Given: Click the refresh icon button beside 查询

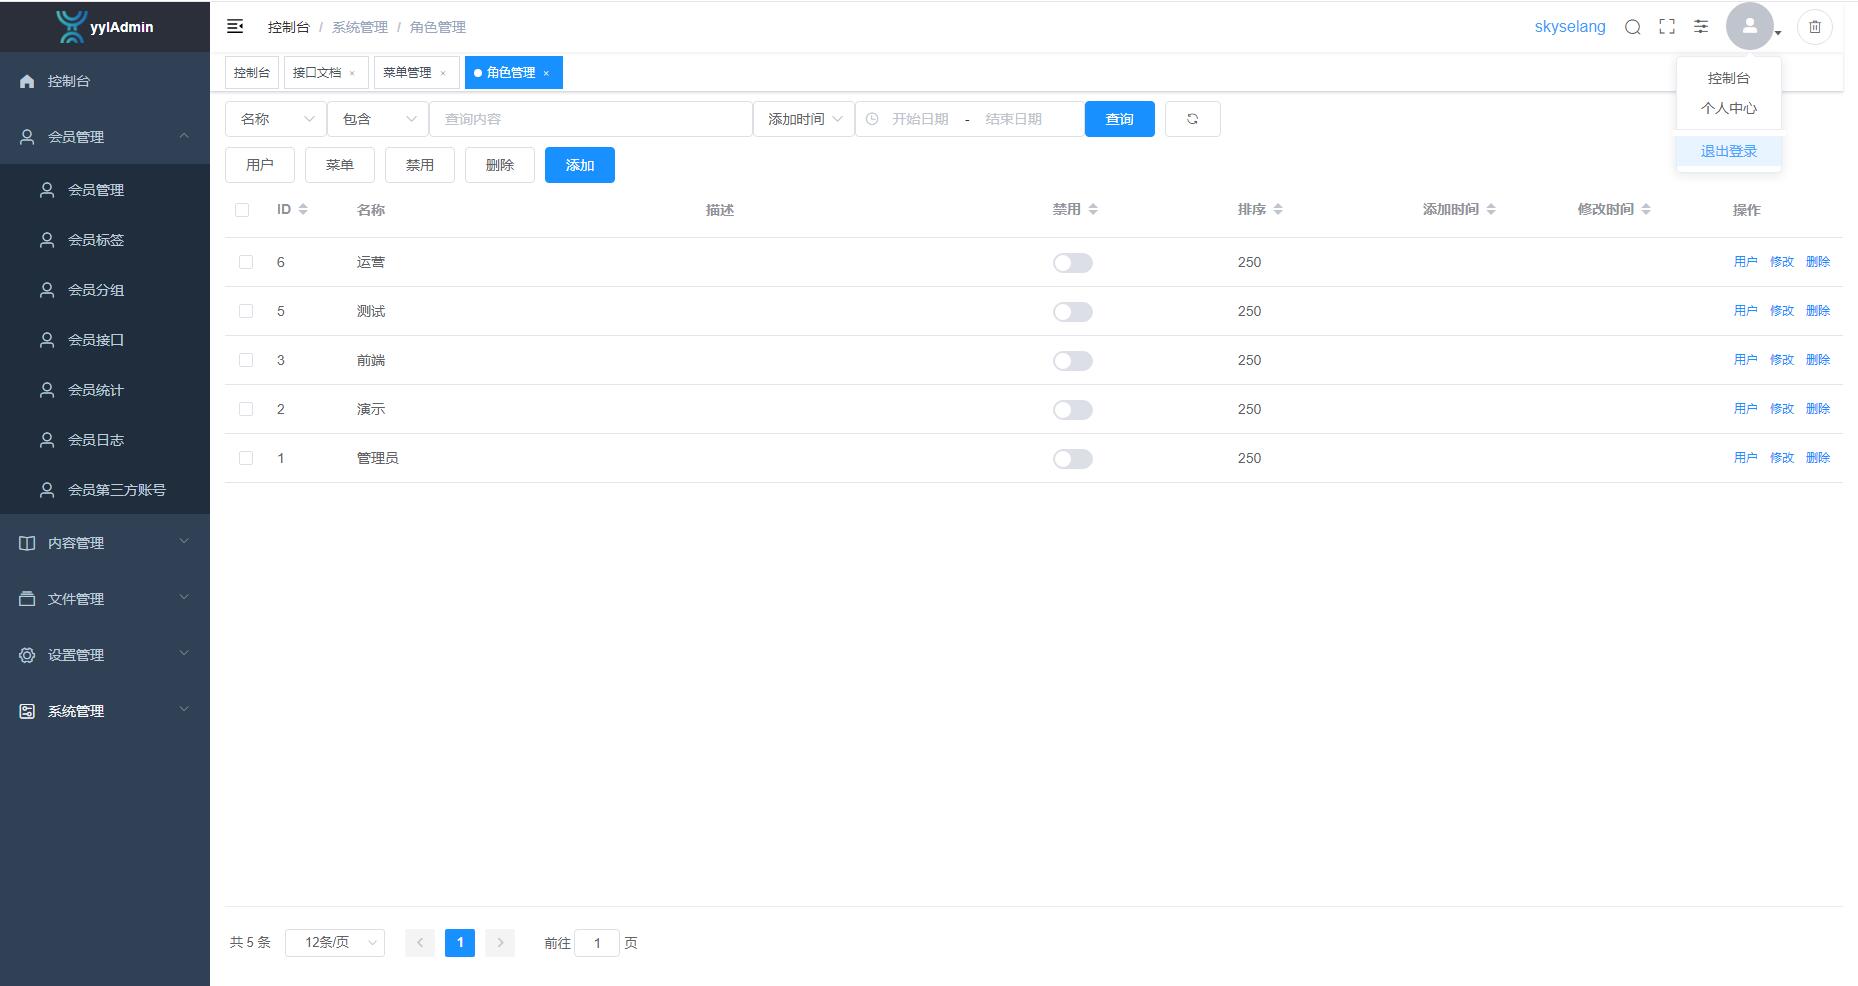Looking at the screenshot, I should 1192,119.
